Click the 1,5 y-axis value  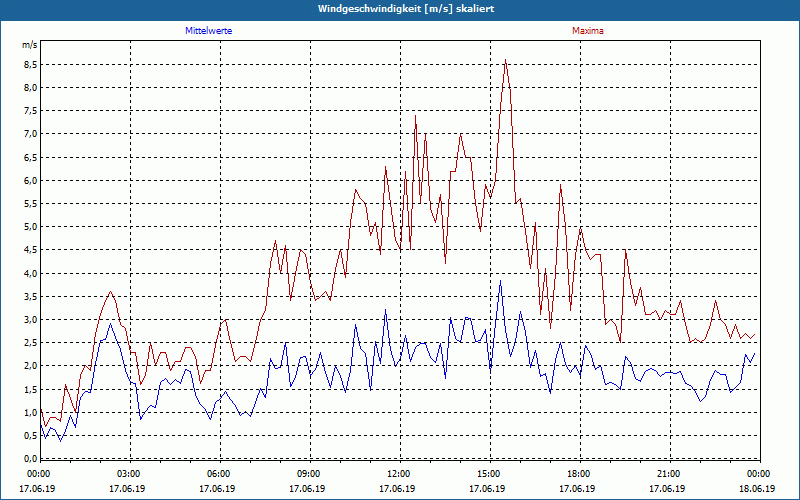[x=31, y=389]
